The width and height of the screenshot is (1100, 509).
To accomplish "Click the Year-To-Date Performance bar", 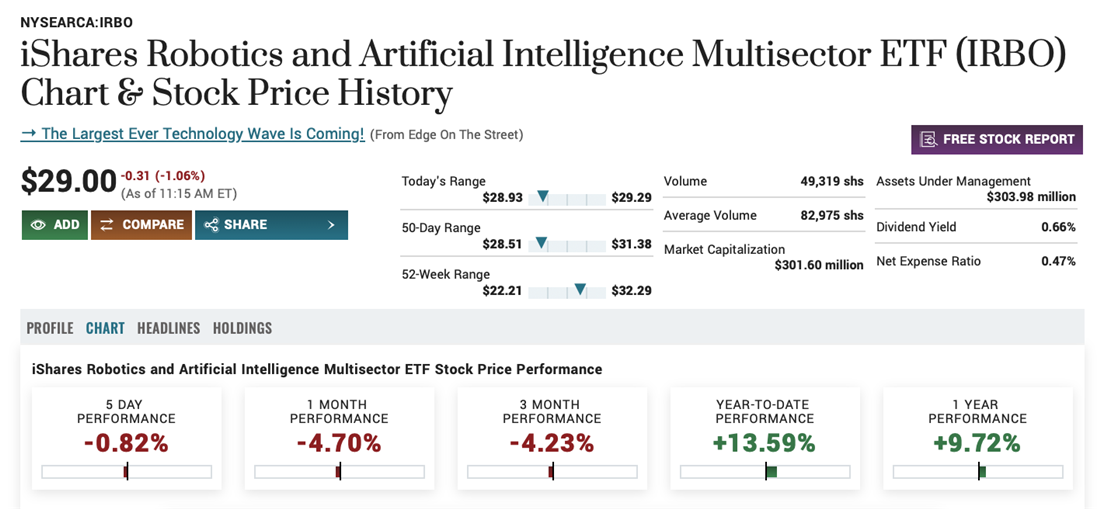I will coord(765,472).
